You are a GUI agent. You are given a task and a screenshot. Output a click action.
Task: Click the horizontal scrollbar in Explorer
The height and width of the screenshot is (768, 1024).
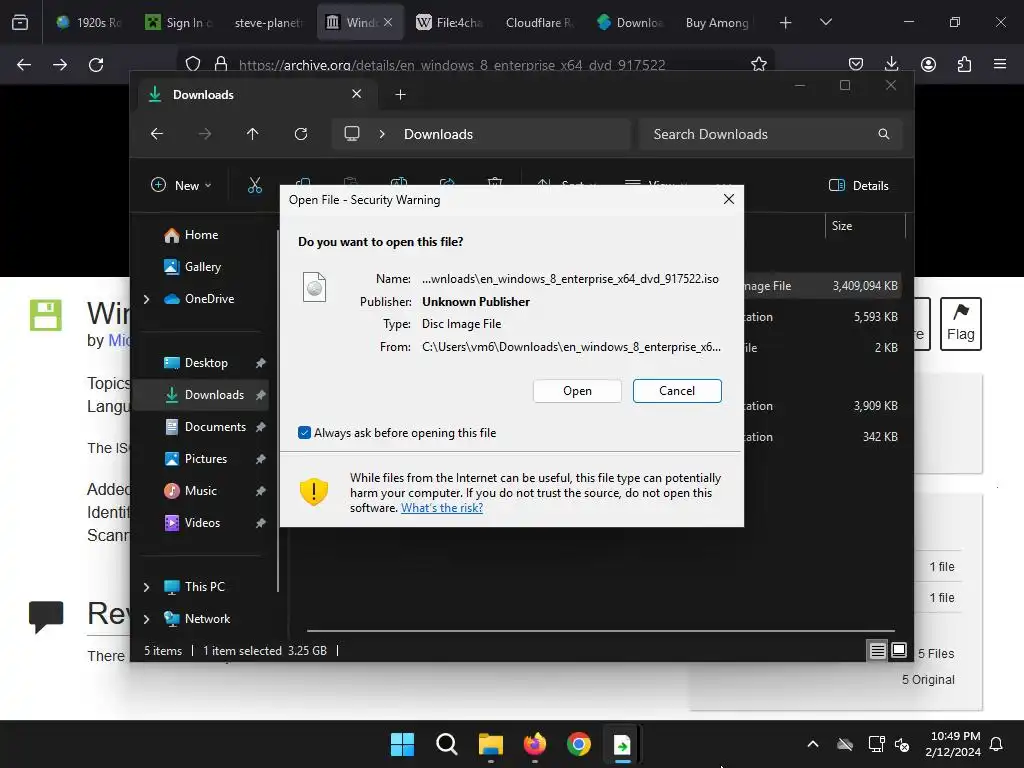(600, 631)
